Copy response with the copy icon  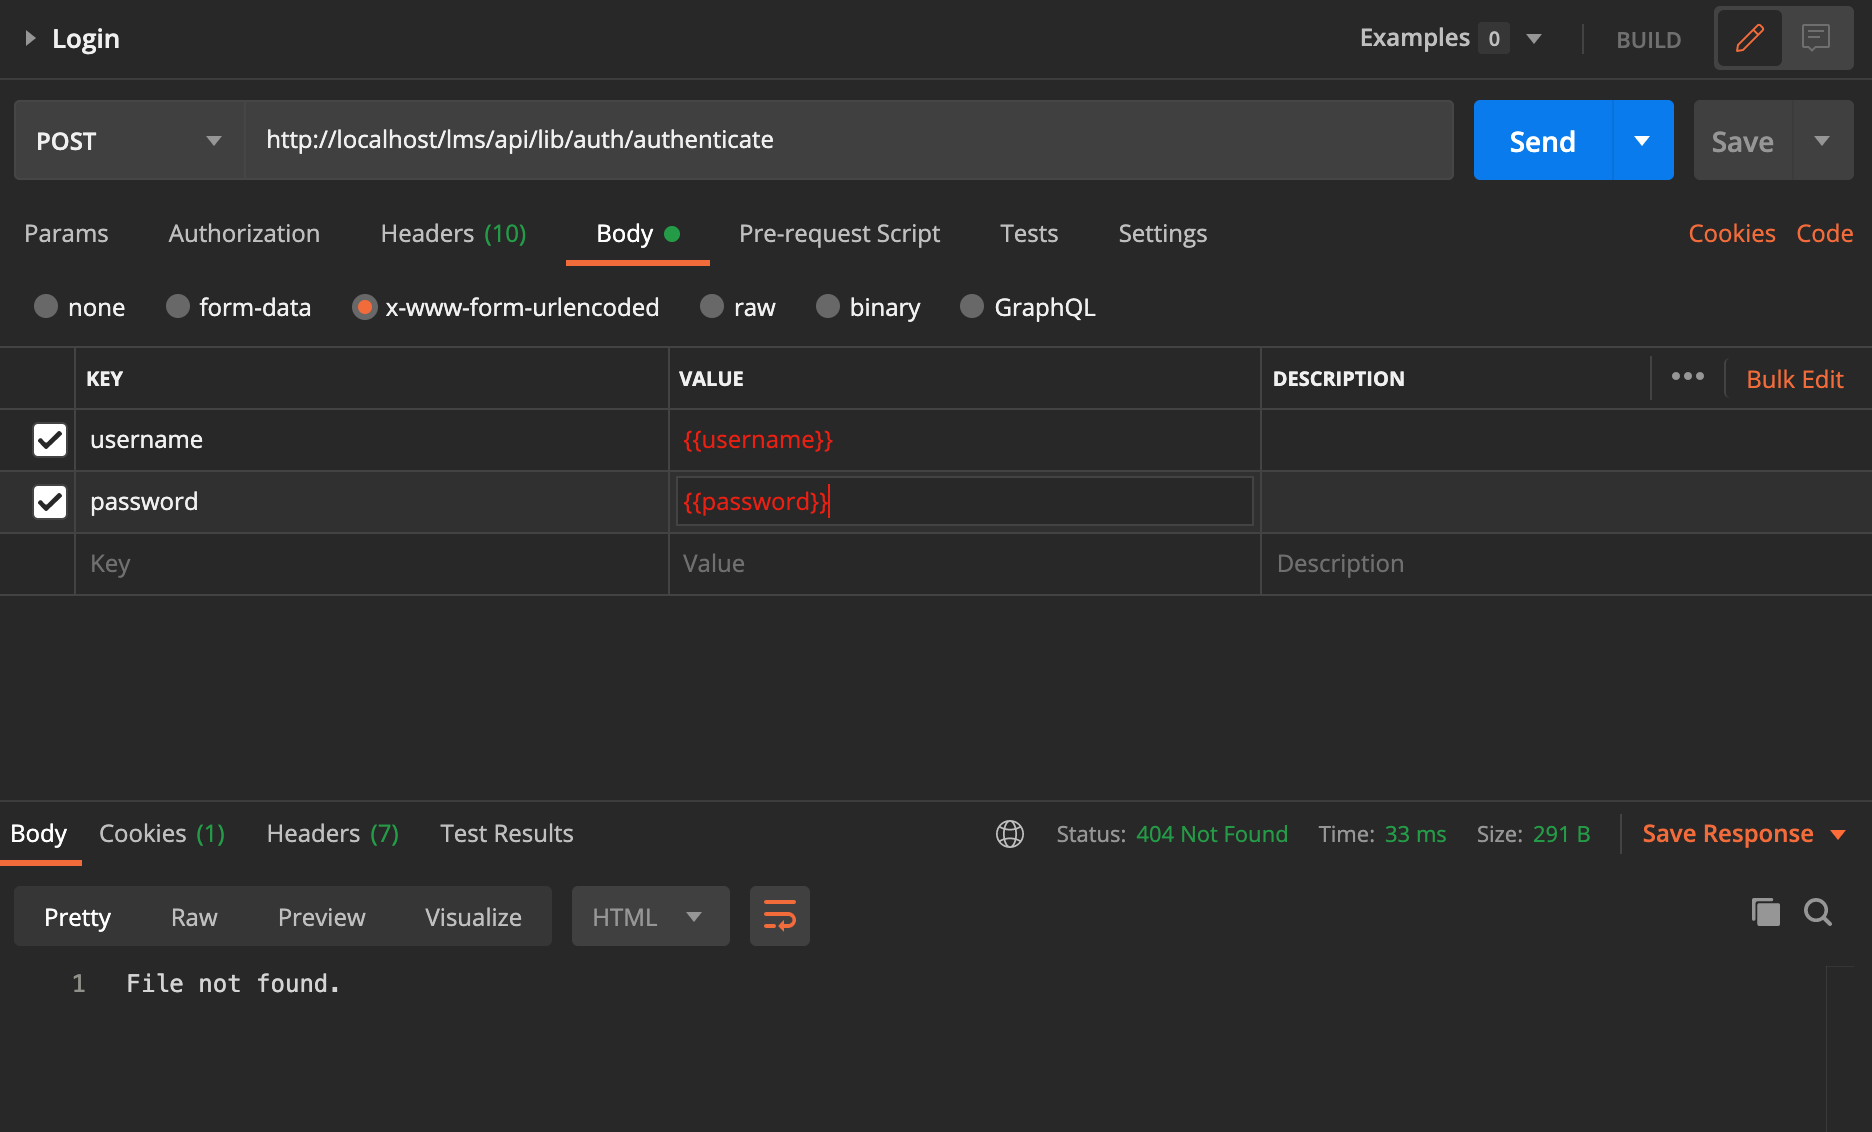click(1765, 912)
